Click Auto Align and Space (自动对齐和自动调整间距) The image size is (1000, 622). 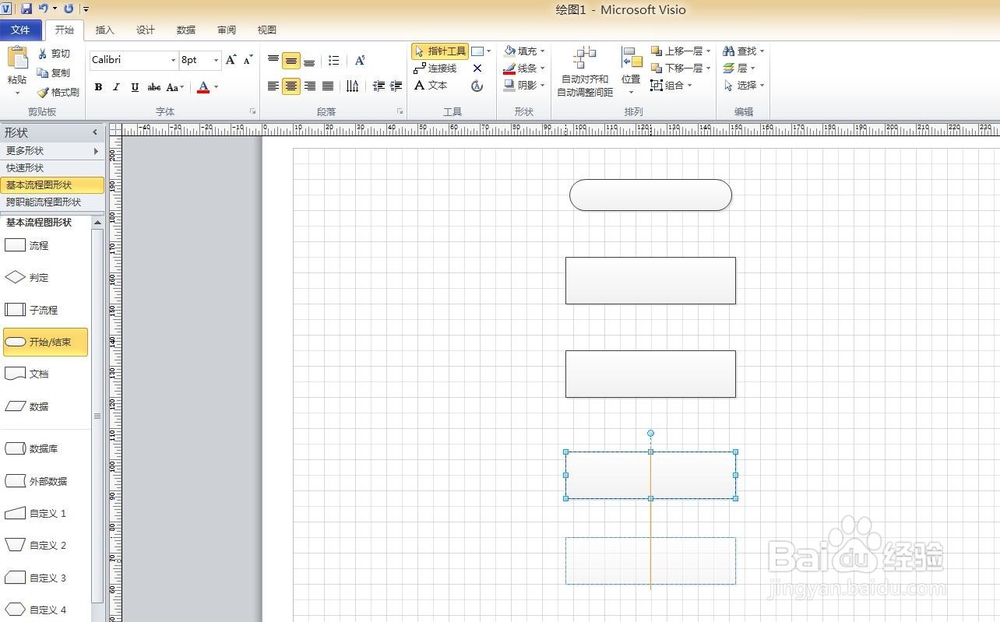[585, 71]
